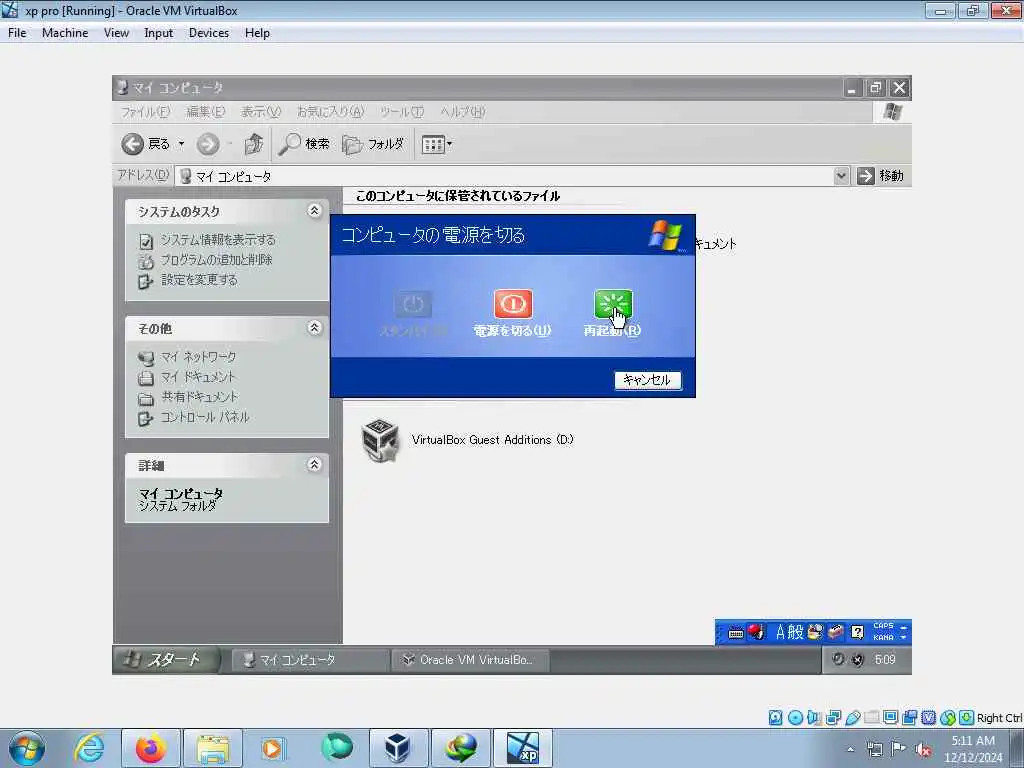Show hidden tray icons arrow
This screenshot has height=768, width=1024.
click(850, 749)
